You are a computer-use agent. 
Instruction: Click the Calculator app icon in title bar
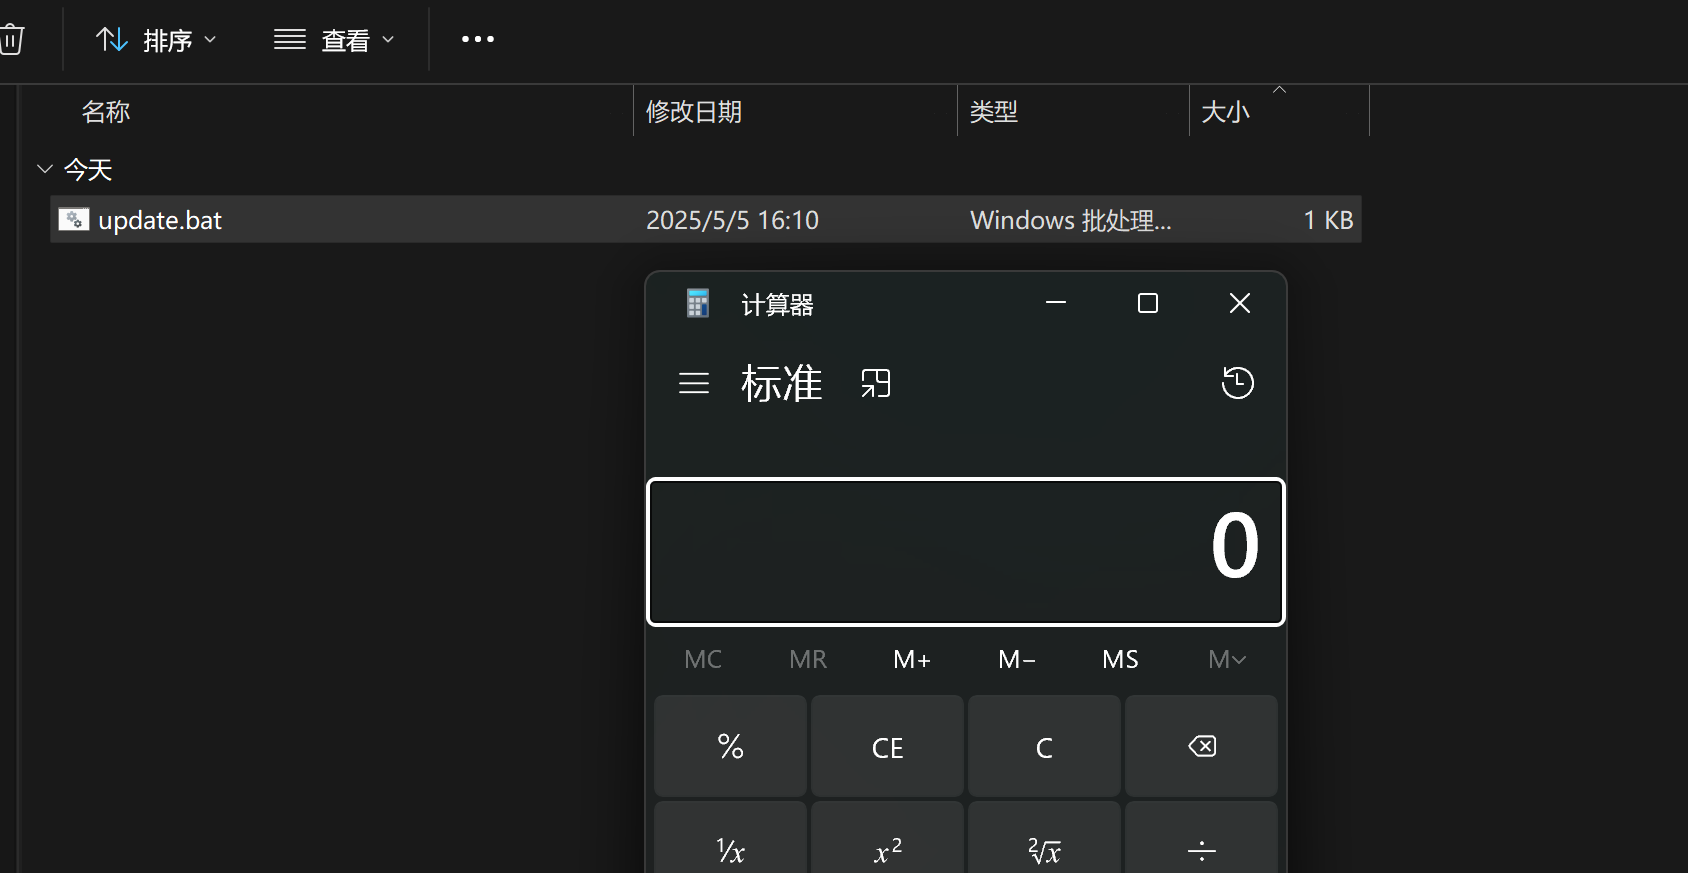pos(698,303)
